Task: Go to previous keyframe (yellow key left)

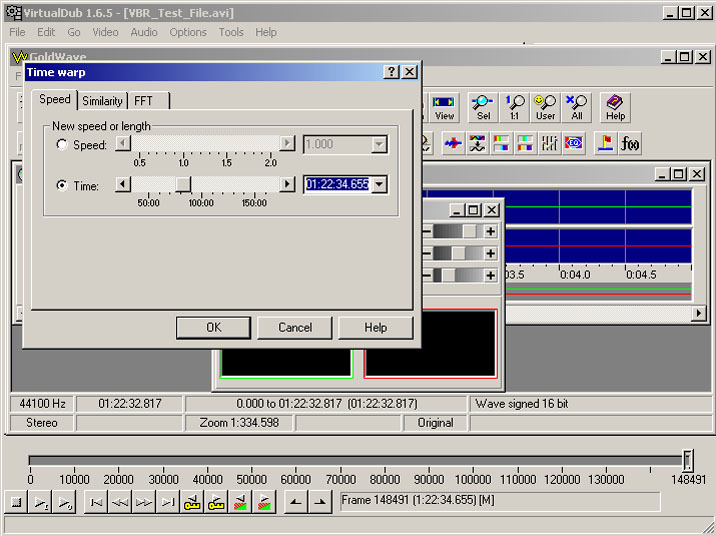Action: (x=192, y=502)
